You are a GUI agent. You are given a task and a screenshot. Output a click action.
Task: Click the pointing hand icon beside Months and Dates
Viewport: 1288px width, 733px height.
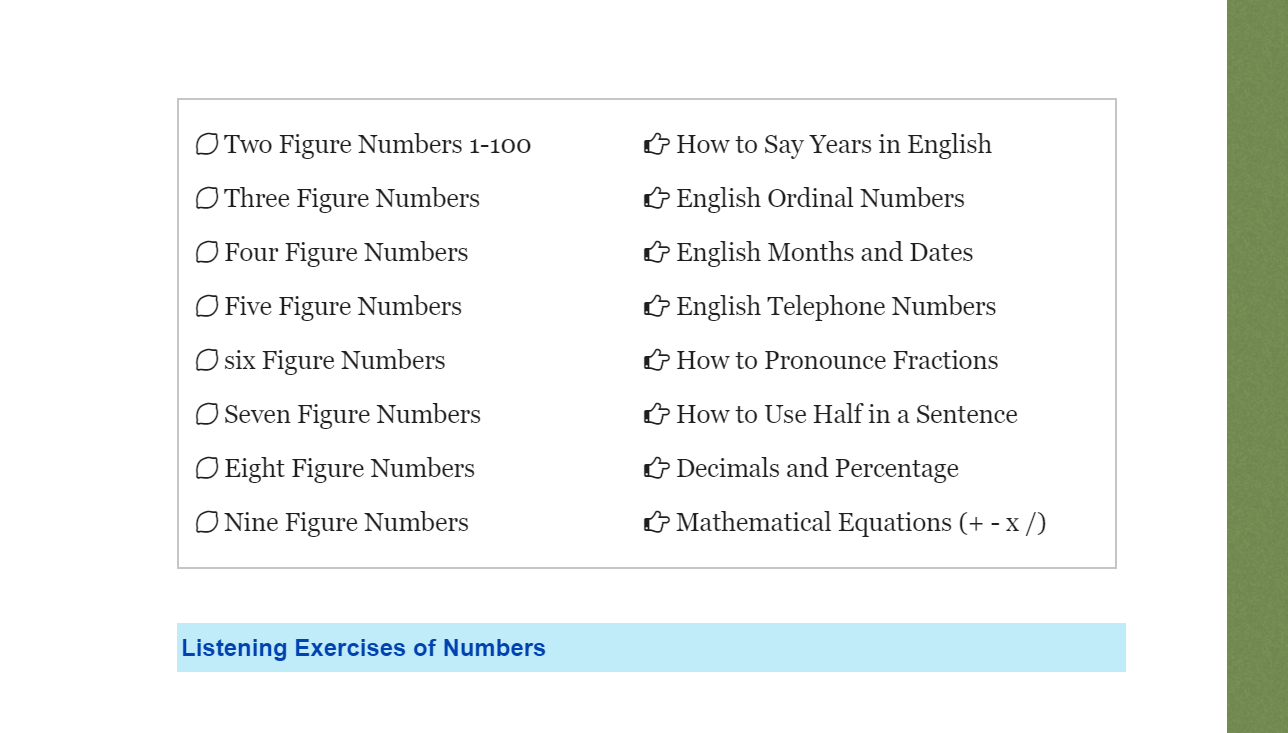pos(656,253)
